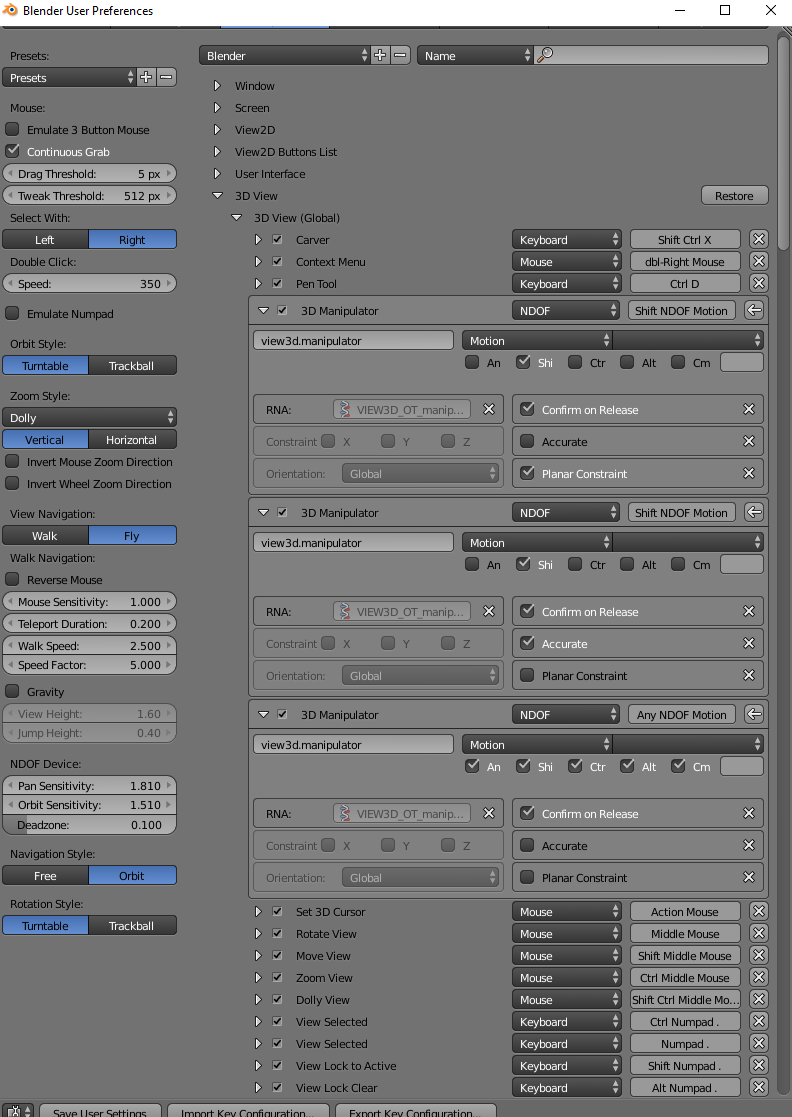792x1117 pixels.
Task: Choose Trackball rotation style
Action: pyautogui.click(x=132, y=926)
